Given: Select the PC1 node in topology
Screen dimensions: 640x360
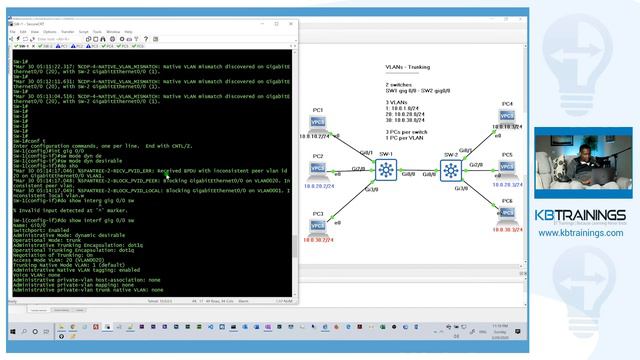Looking at the screenshot, I should click(x=318, y=122).
